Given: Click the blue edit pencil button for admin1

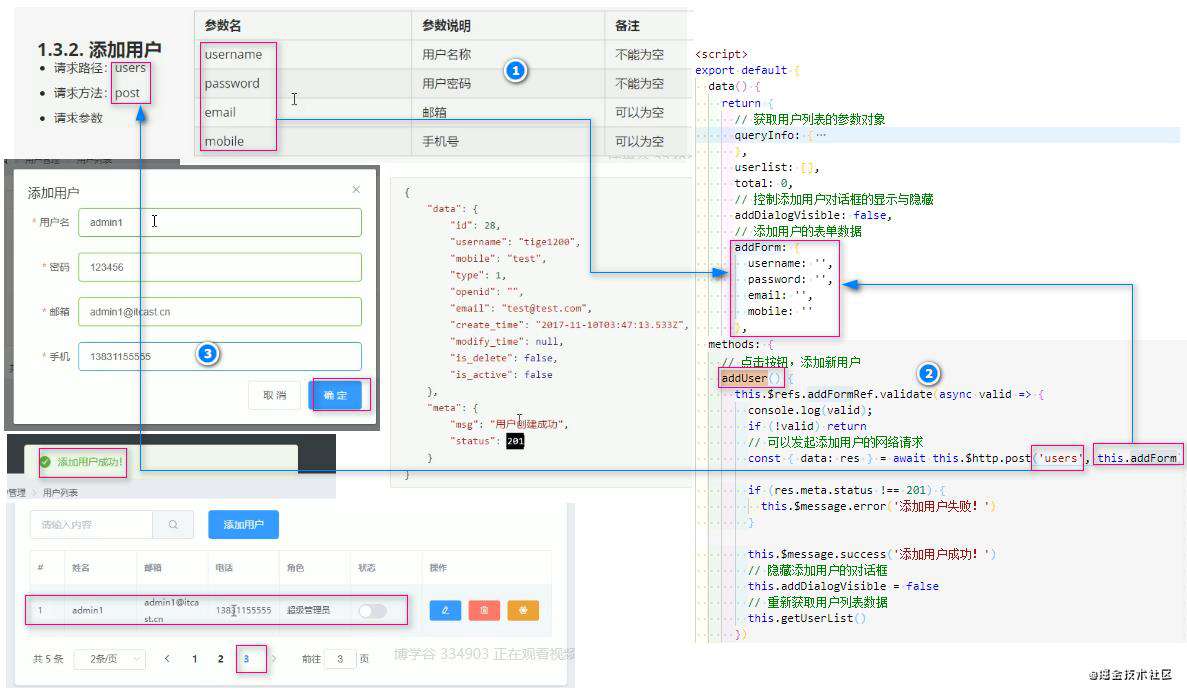Looking at the screenshot, I should (x=445, y=610).
